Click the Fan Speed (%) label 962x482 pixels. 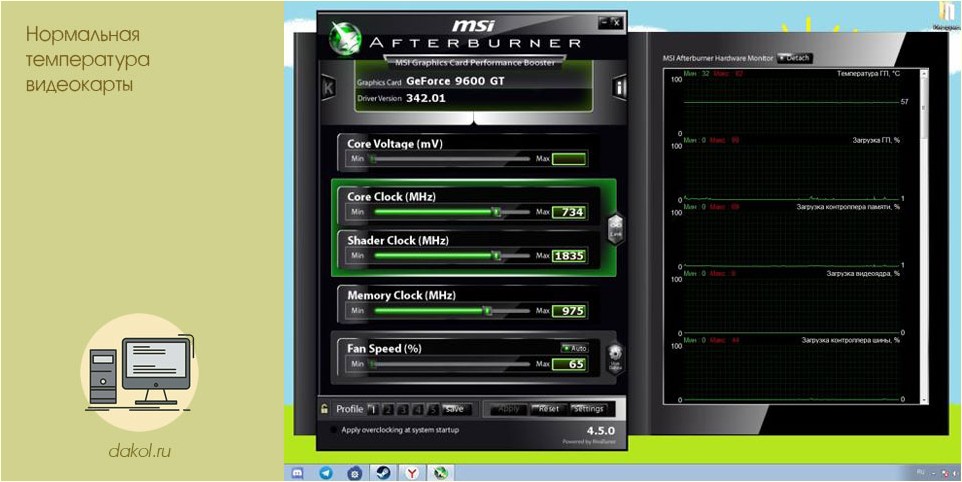point(384,348)
